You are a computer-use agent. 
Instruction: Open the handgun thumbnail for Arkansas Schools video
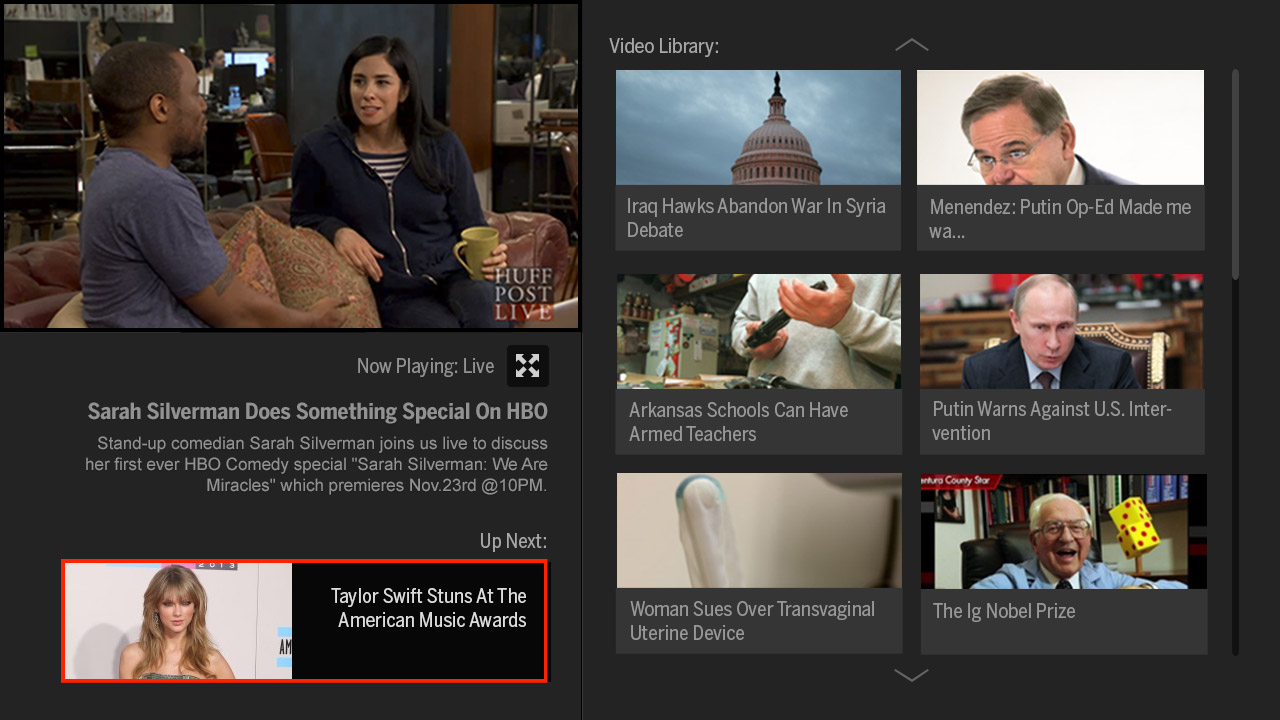[759, 331]
